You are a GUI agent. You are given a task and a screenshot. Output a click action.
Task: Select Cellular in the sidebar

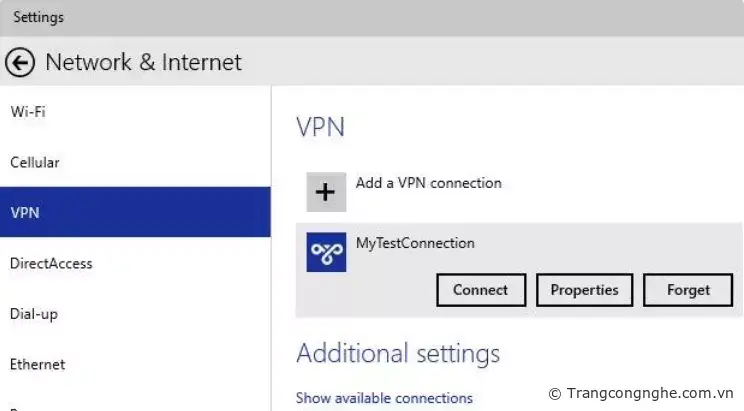click(x=35, y=162)
